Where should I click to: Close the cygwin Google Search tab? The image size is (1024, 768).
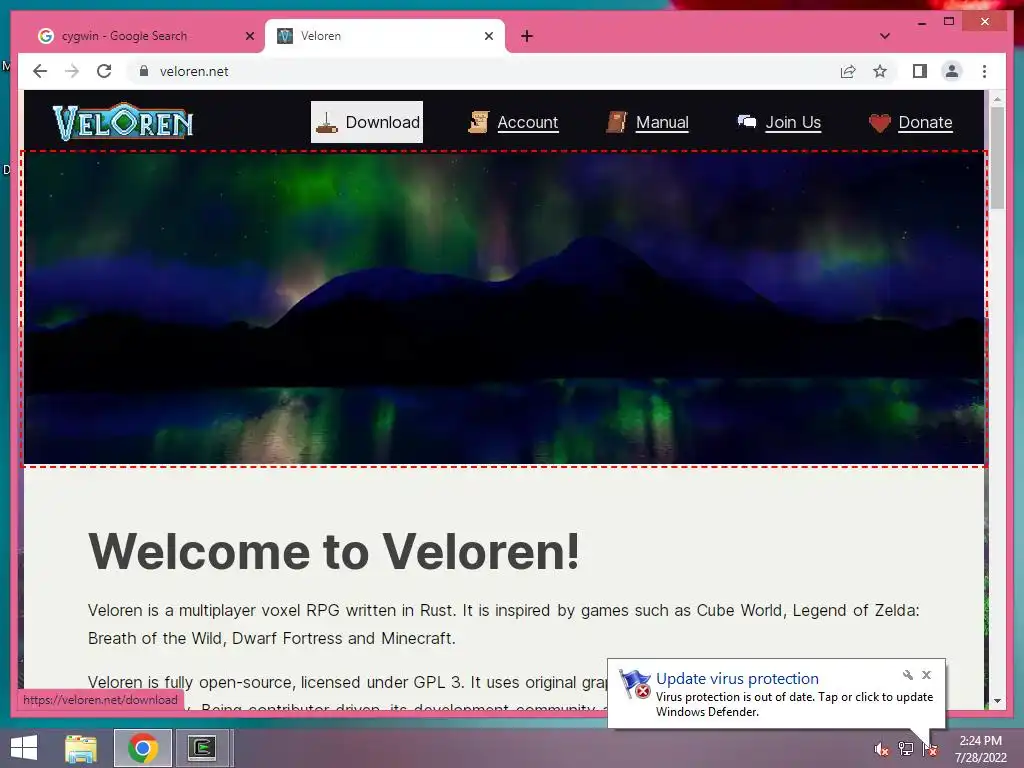(249, 36)
